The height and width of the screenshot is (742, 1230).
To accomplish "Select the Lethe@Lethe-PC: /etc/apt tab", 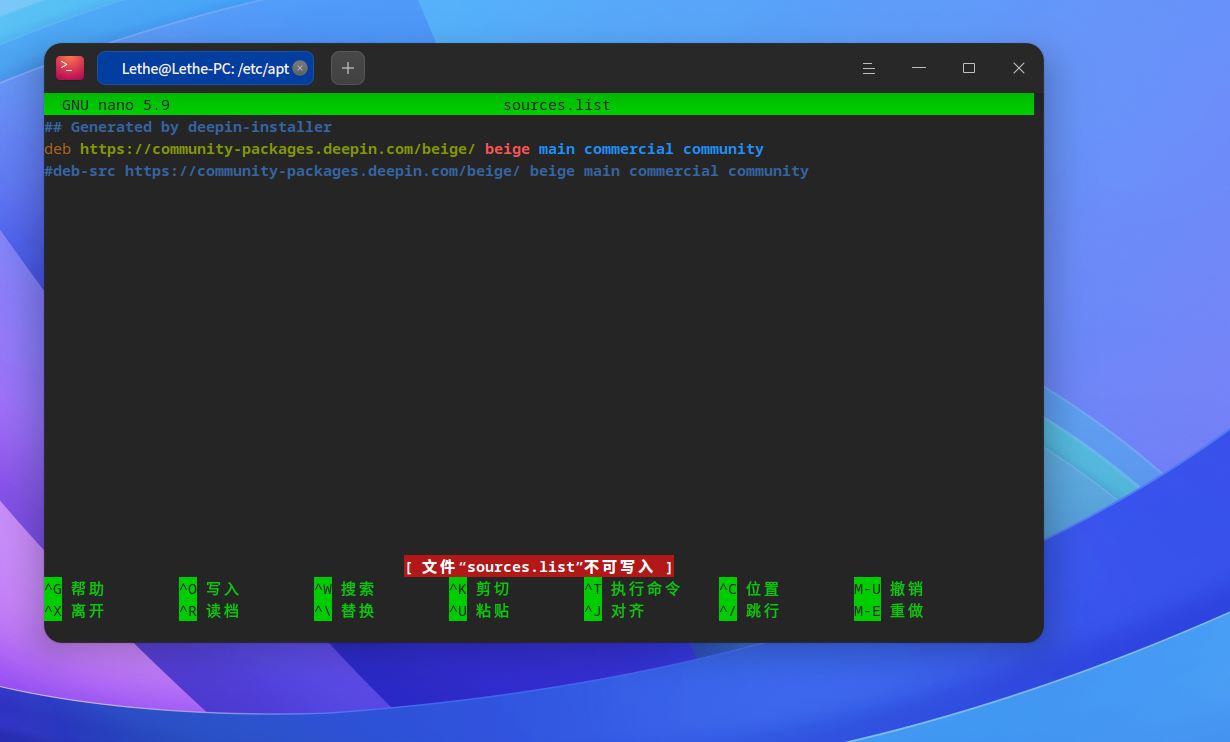I will point(205,68).
